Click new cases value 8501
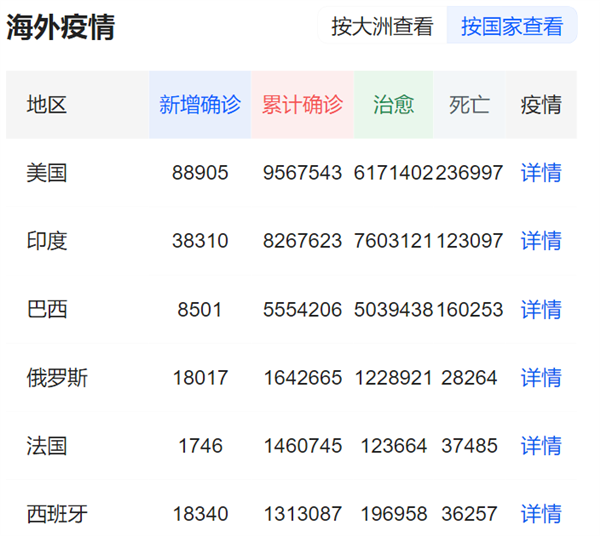The height and width of the screenshot is (536, 600). click(x=200, y=310)
